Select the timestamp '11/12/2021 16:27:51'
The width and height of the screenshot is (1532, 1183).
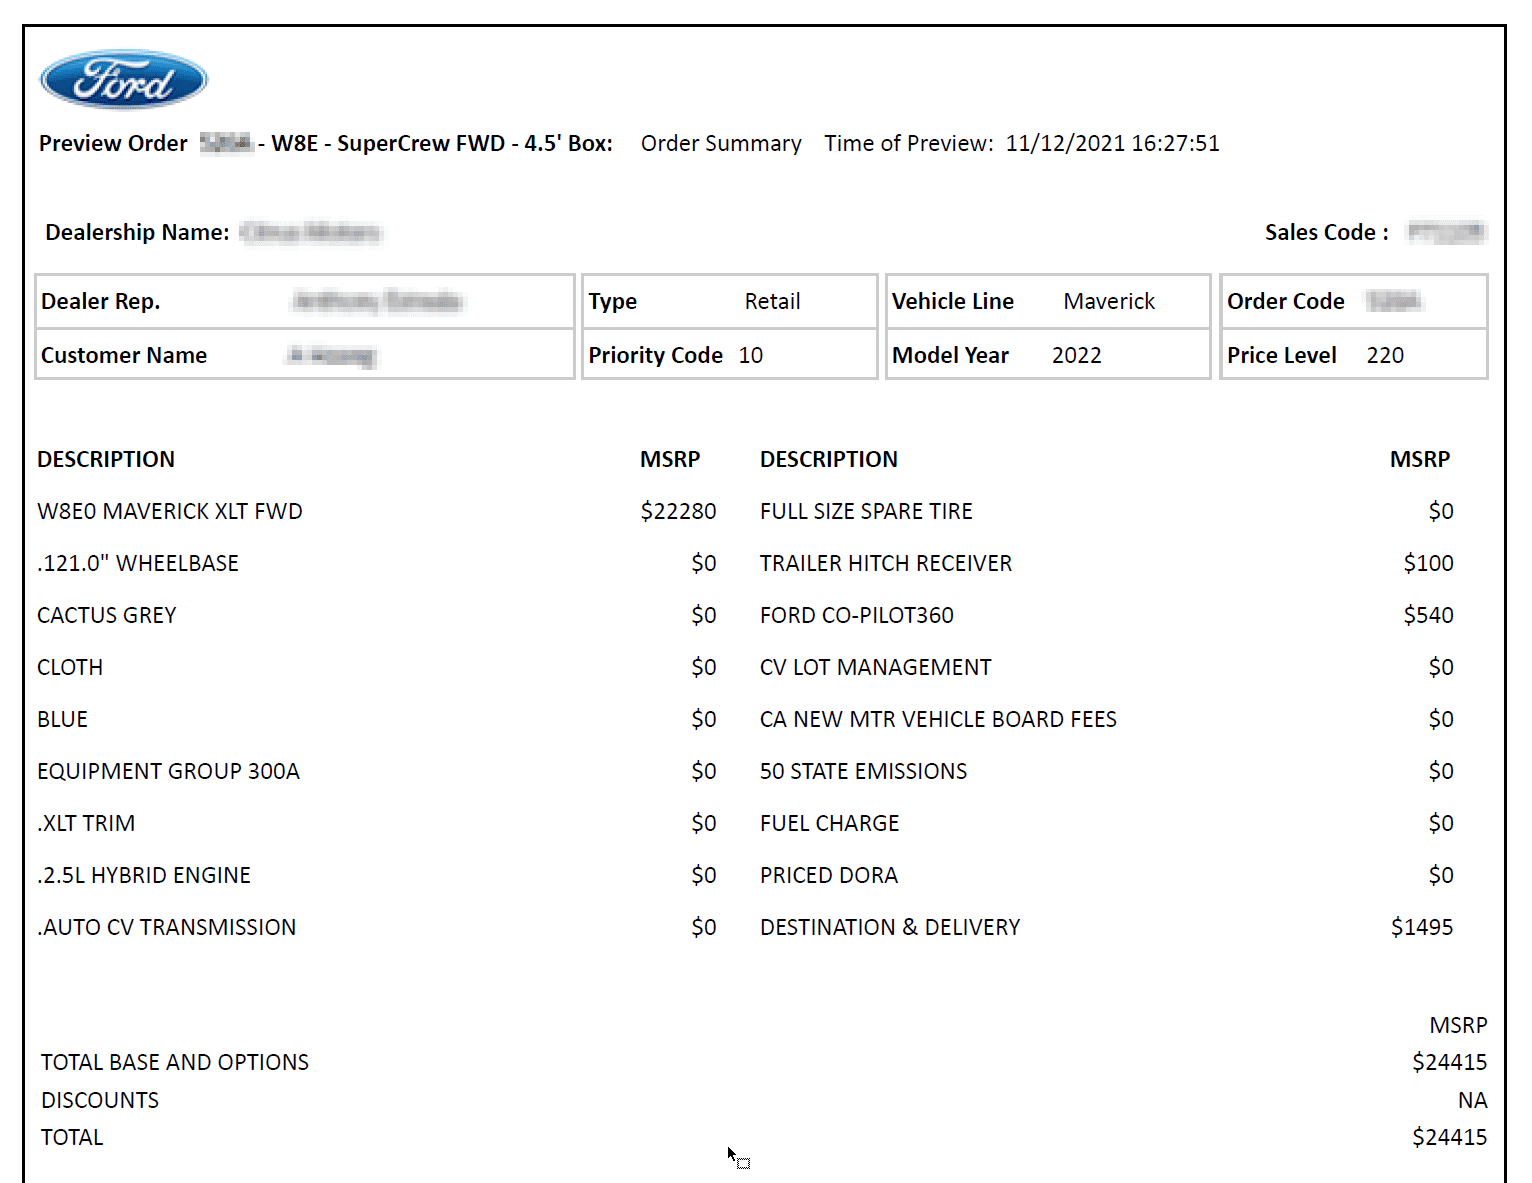[x=1112, y=144]
